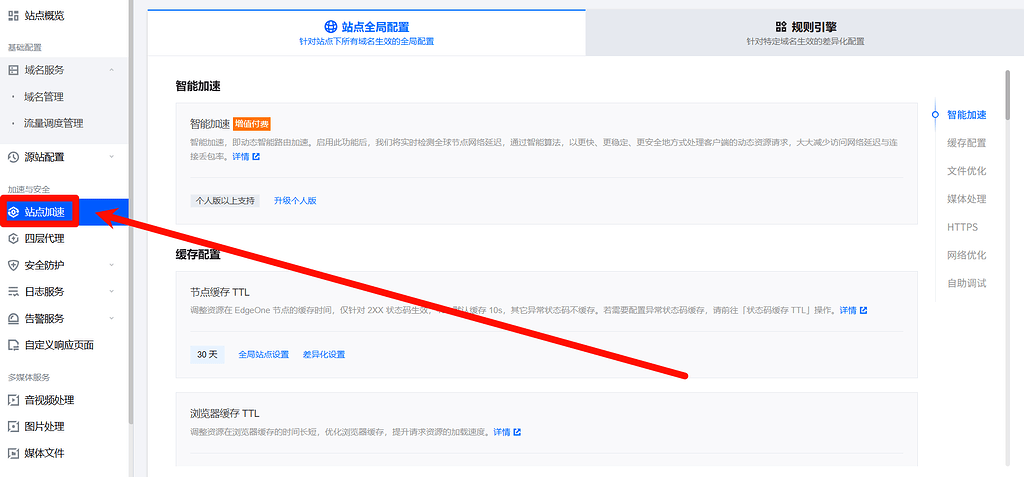
Task: Open 站点加速 in the sidebar
Action: click(45, 212)
